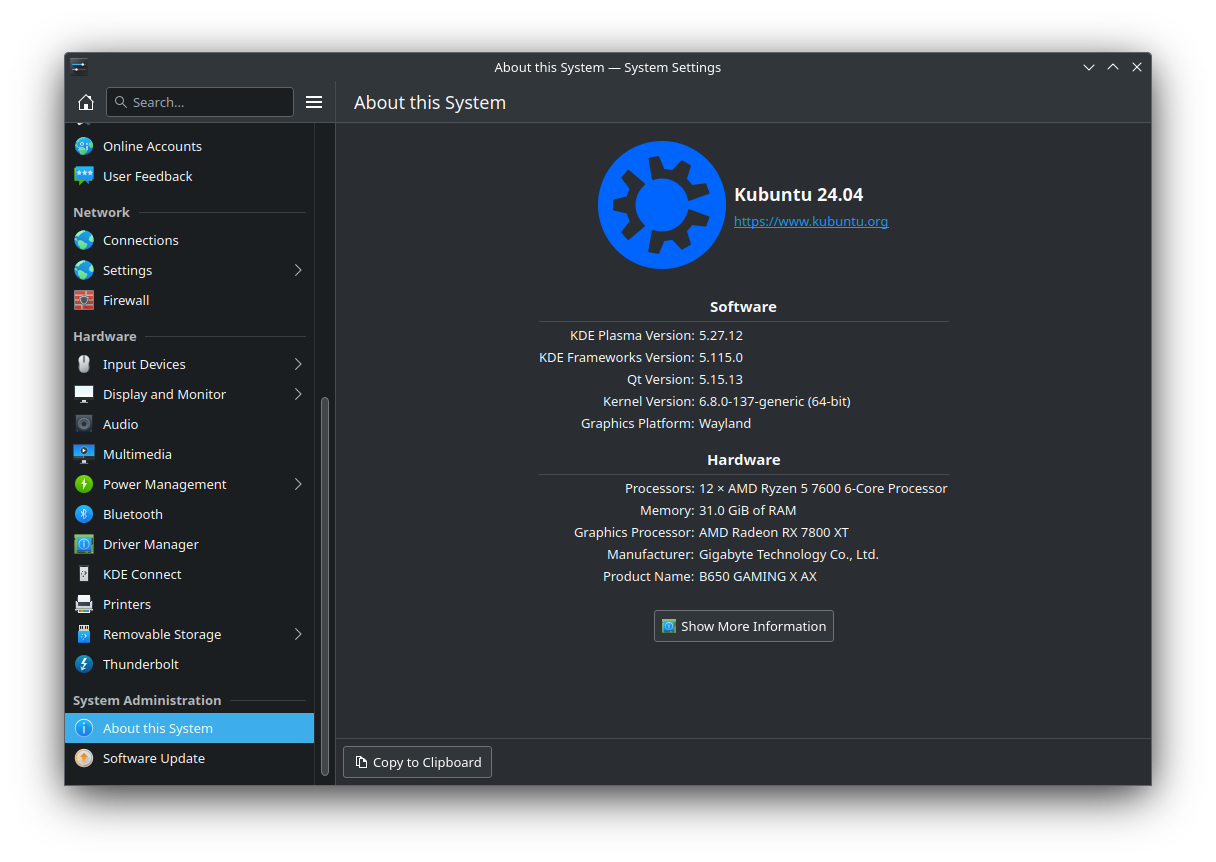
Task: Click the KDE Frameworks Version value 5.115.0
Action: click(x=721, y=357)
